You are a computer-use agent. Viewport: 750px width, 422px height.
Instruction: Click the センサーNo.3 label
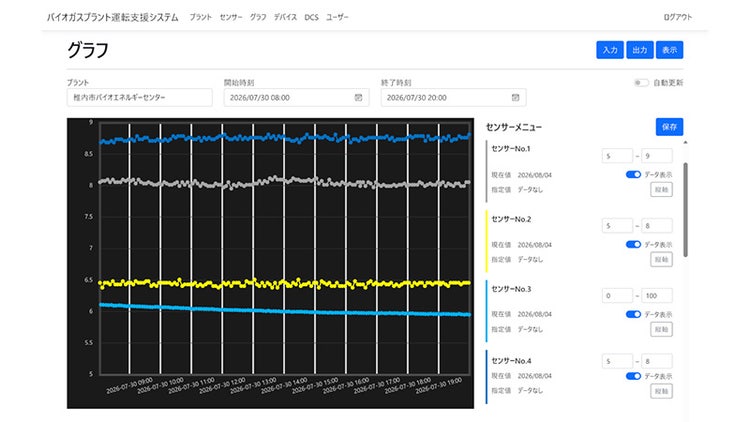tap(511, 289)
